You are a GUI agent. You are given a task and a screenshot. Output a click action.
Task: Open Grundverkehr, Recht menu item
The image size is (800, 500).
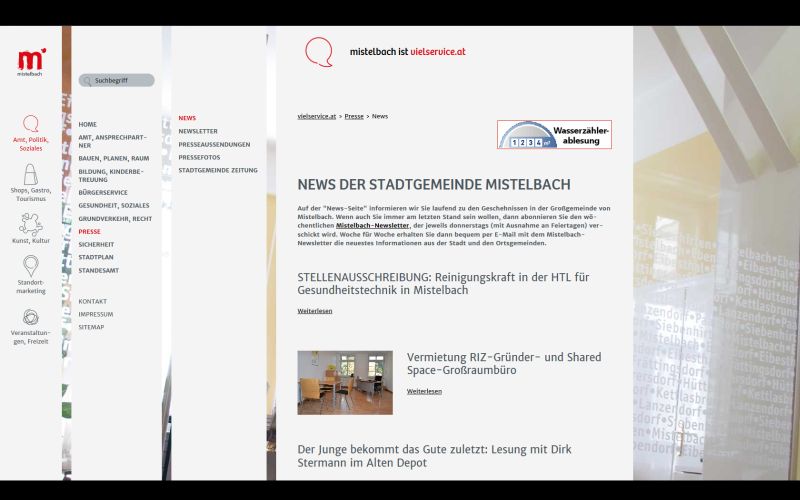(115, 219)
